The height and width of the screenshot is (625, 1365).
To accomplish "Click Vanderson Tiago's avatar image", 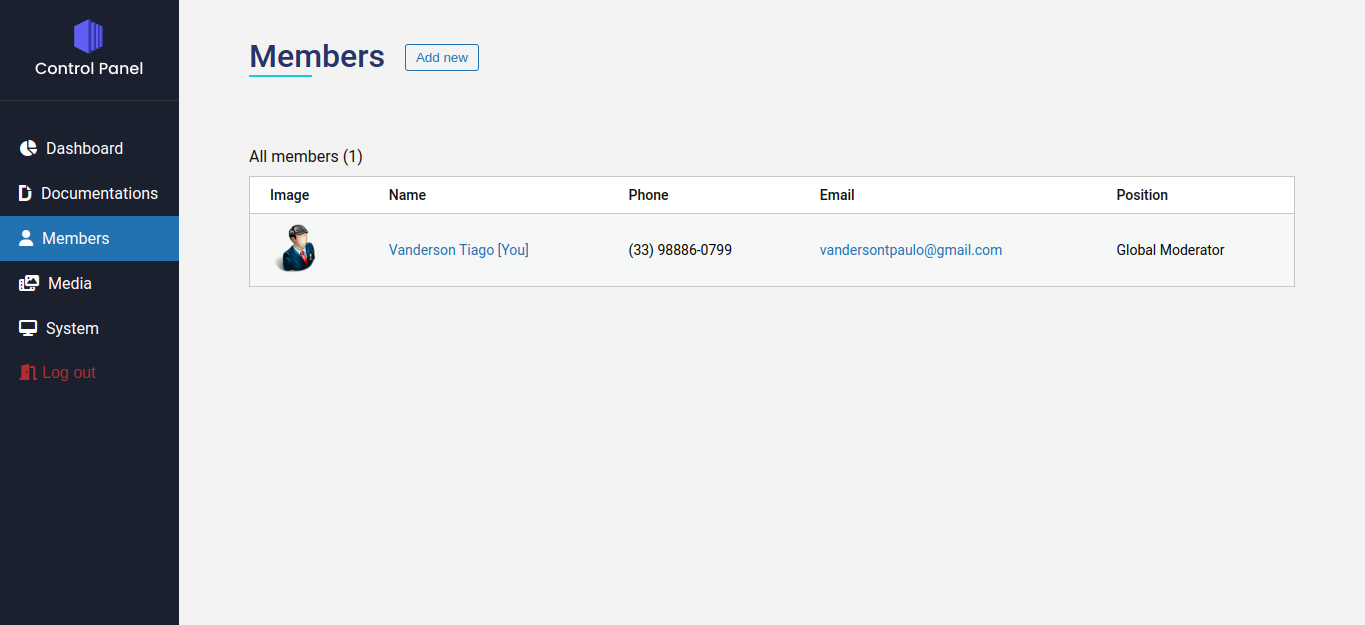I will (x=296, y=249).
